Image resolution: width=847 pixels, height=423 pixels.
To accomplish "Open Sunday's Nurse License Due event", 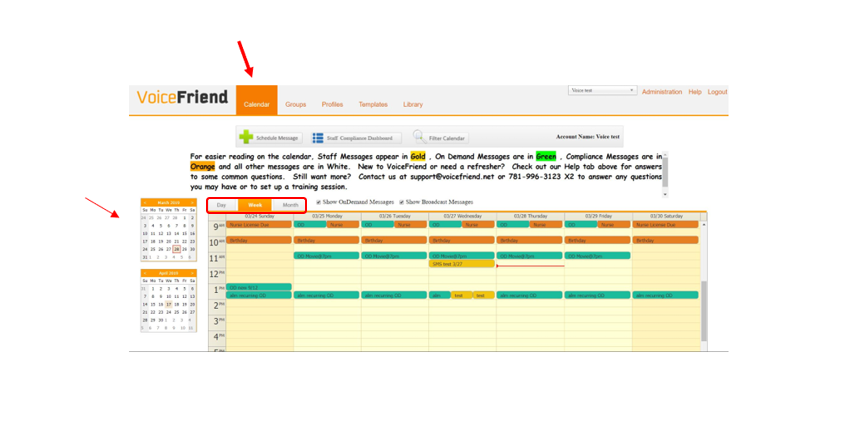I will (x=259, y=224).
